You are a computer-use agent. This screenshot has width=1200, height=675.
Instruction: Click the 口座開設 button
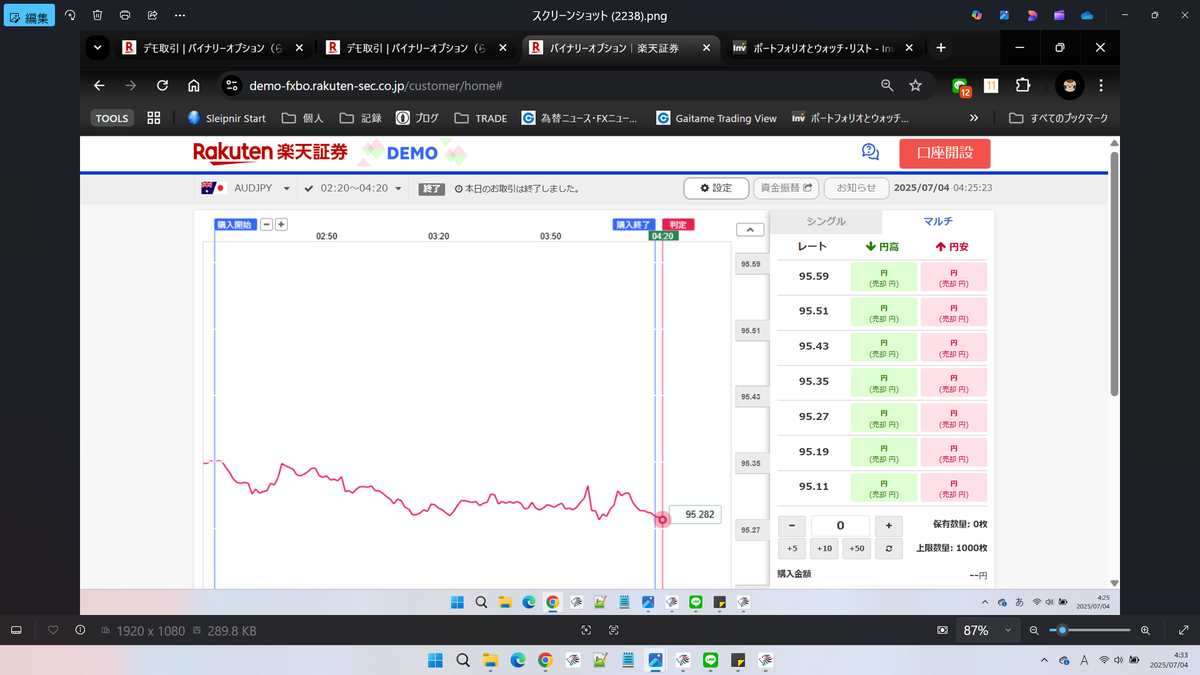click(x=944, y=153)
